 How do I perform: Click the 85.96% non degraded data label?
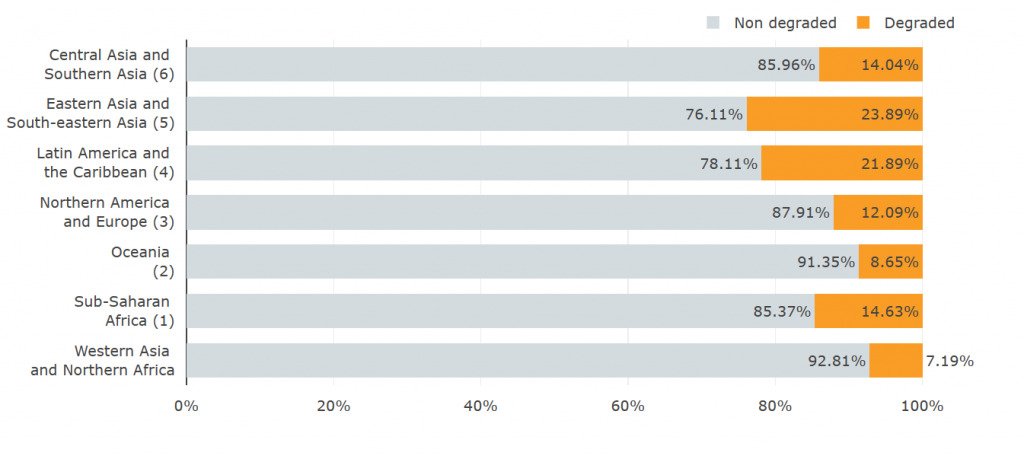click(x=786, y=65)
